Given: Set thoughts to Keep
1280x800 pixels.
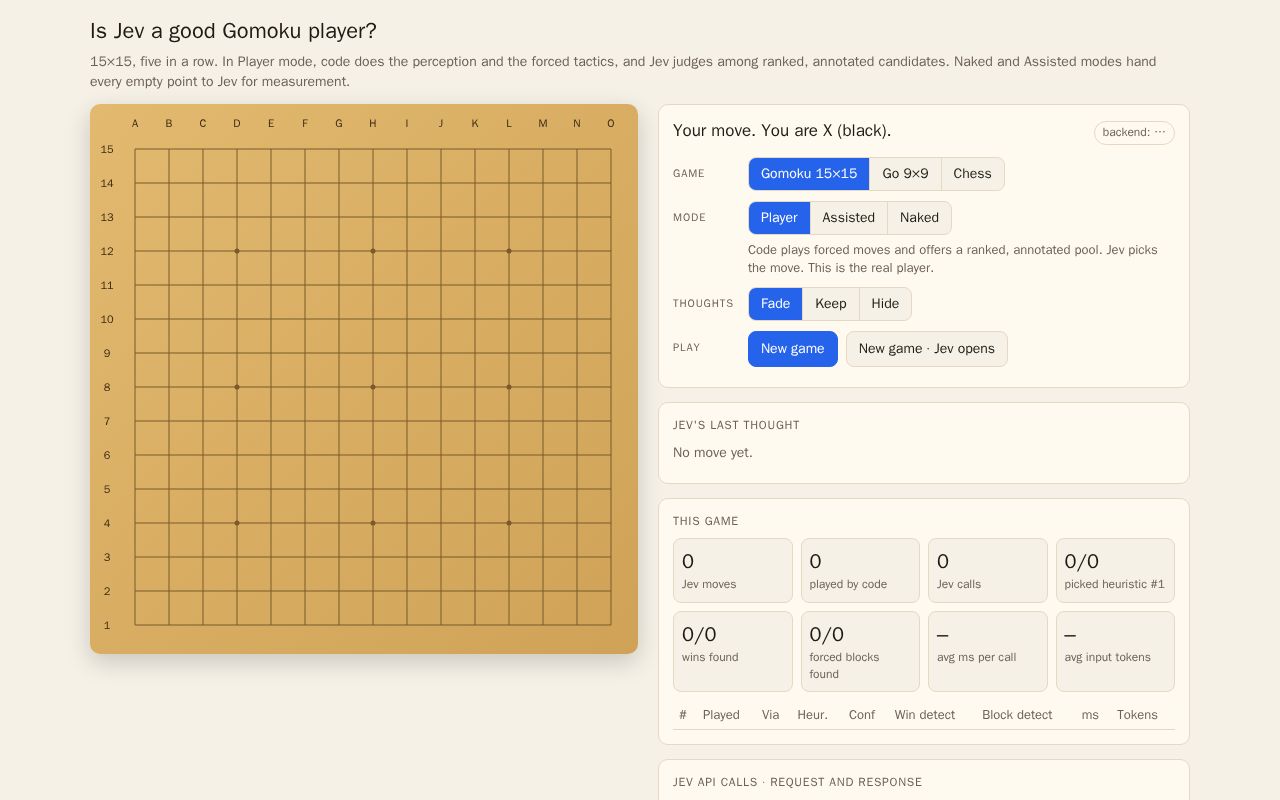Looking at the screenshot, I should click(830, 304).
